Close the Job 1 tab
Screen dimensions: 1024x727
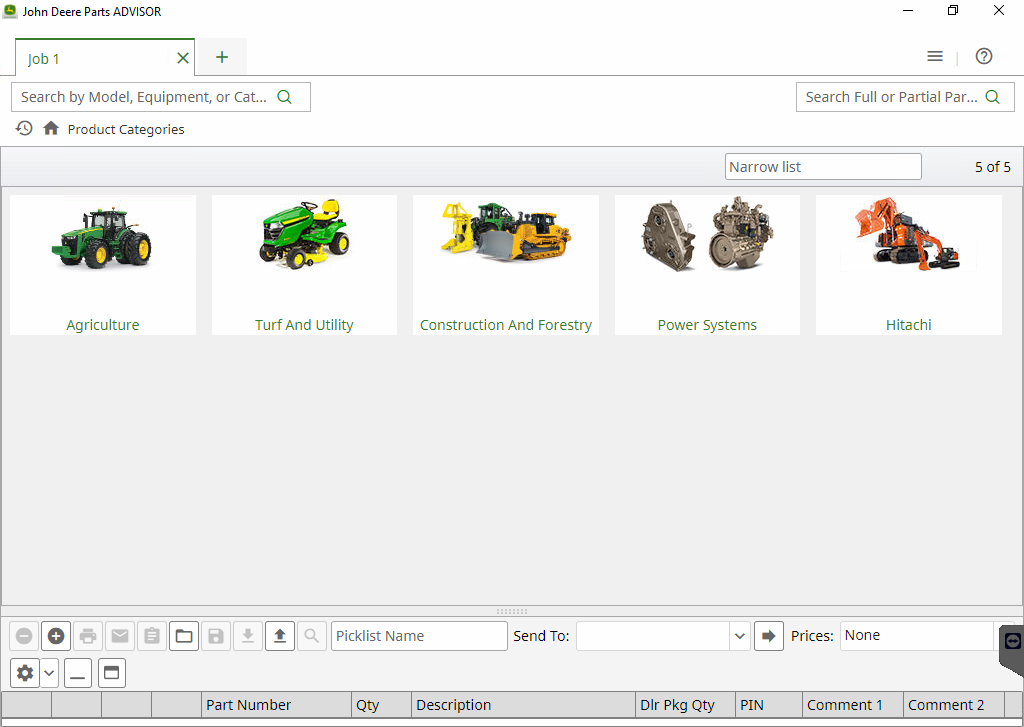183,58
